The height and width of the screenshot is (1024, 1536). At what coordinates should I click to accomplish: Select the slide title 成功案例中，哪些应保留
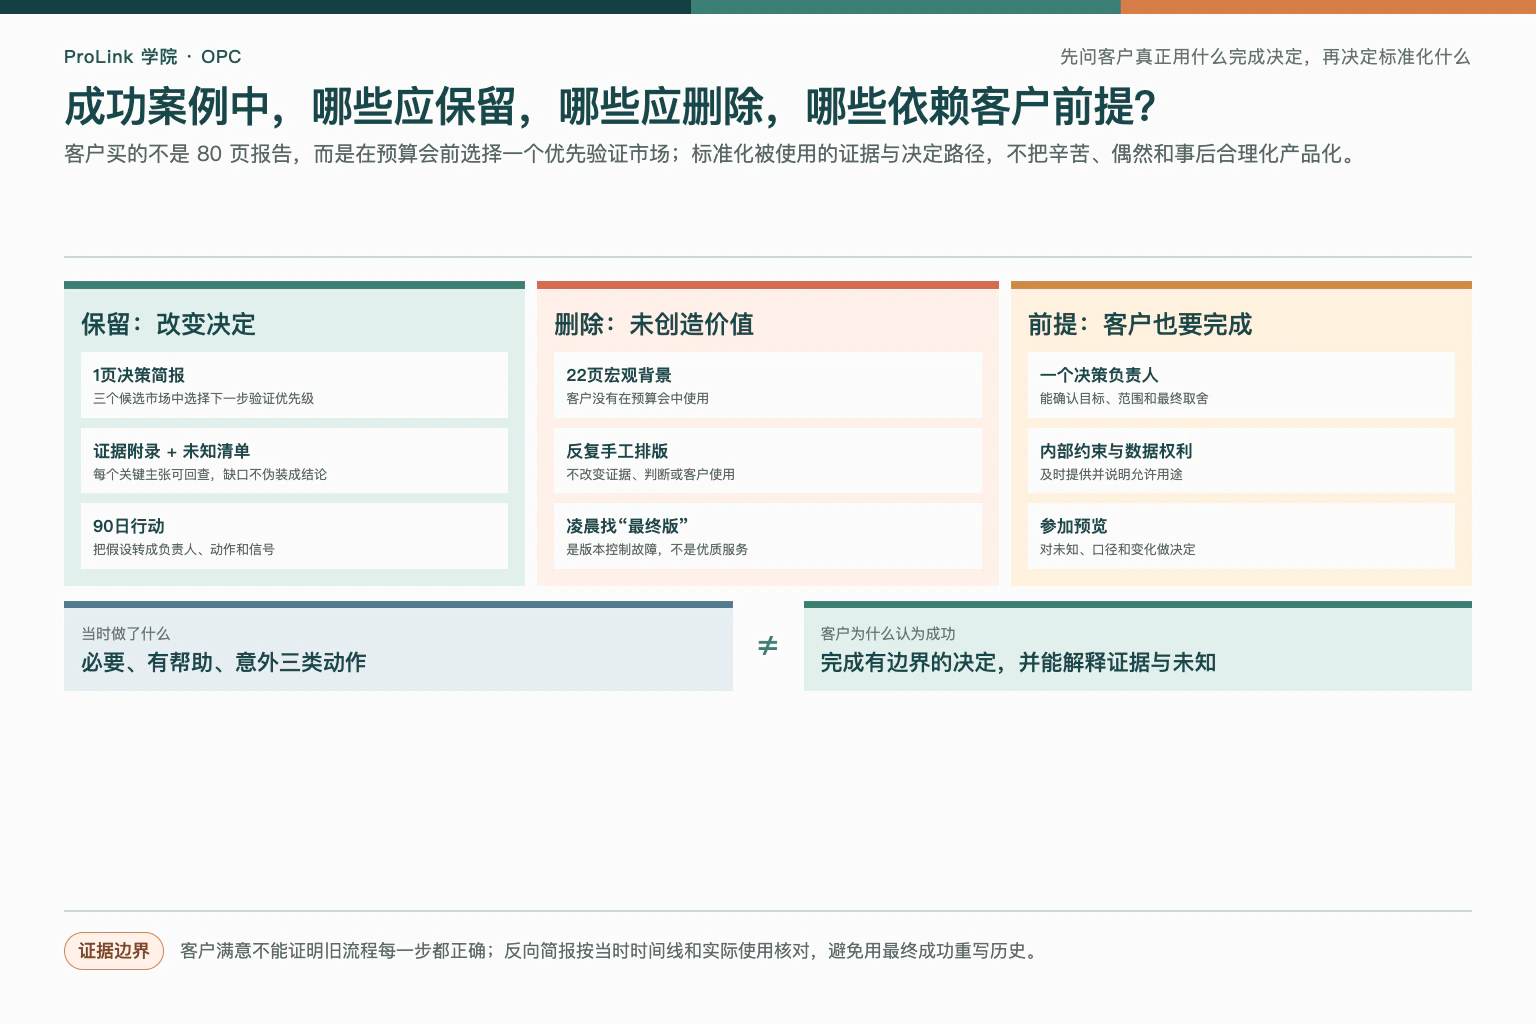pos(610,107)
